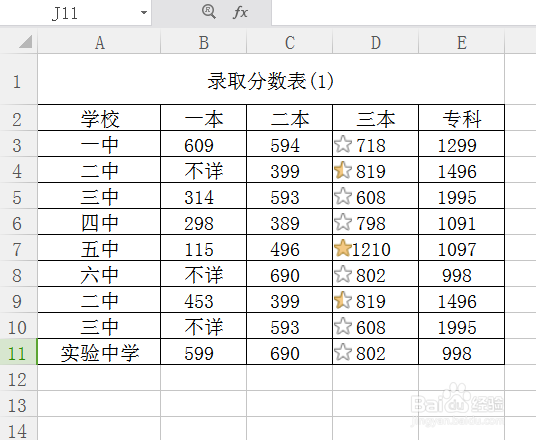The height and width of the screenshot is (440, 536).
Task: Select the cell containing 314
Action: click(204, 196)
